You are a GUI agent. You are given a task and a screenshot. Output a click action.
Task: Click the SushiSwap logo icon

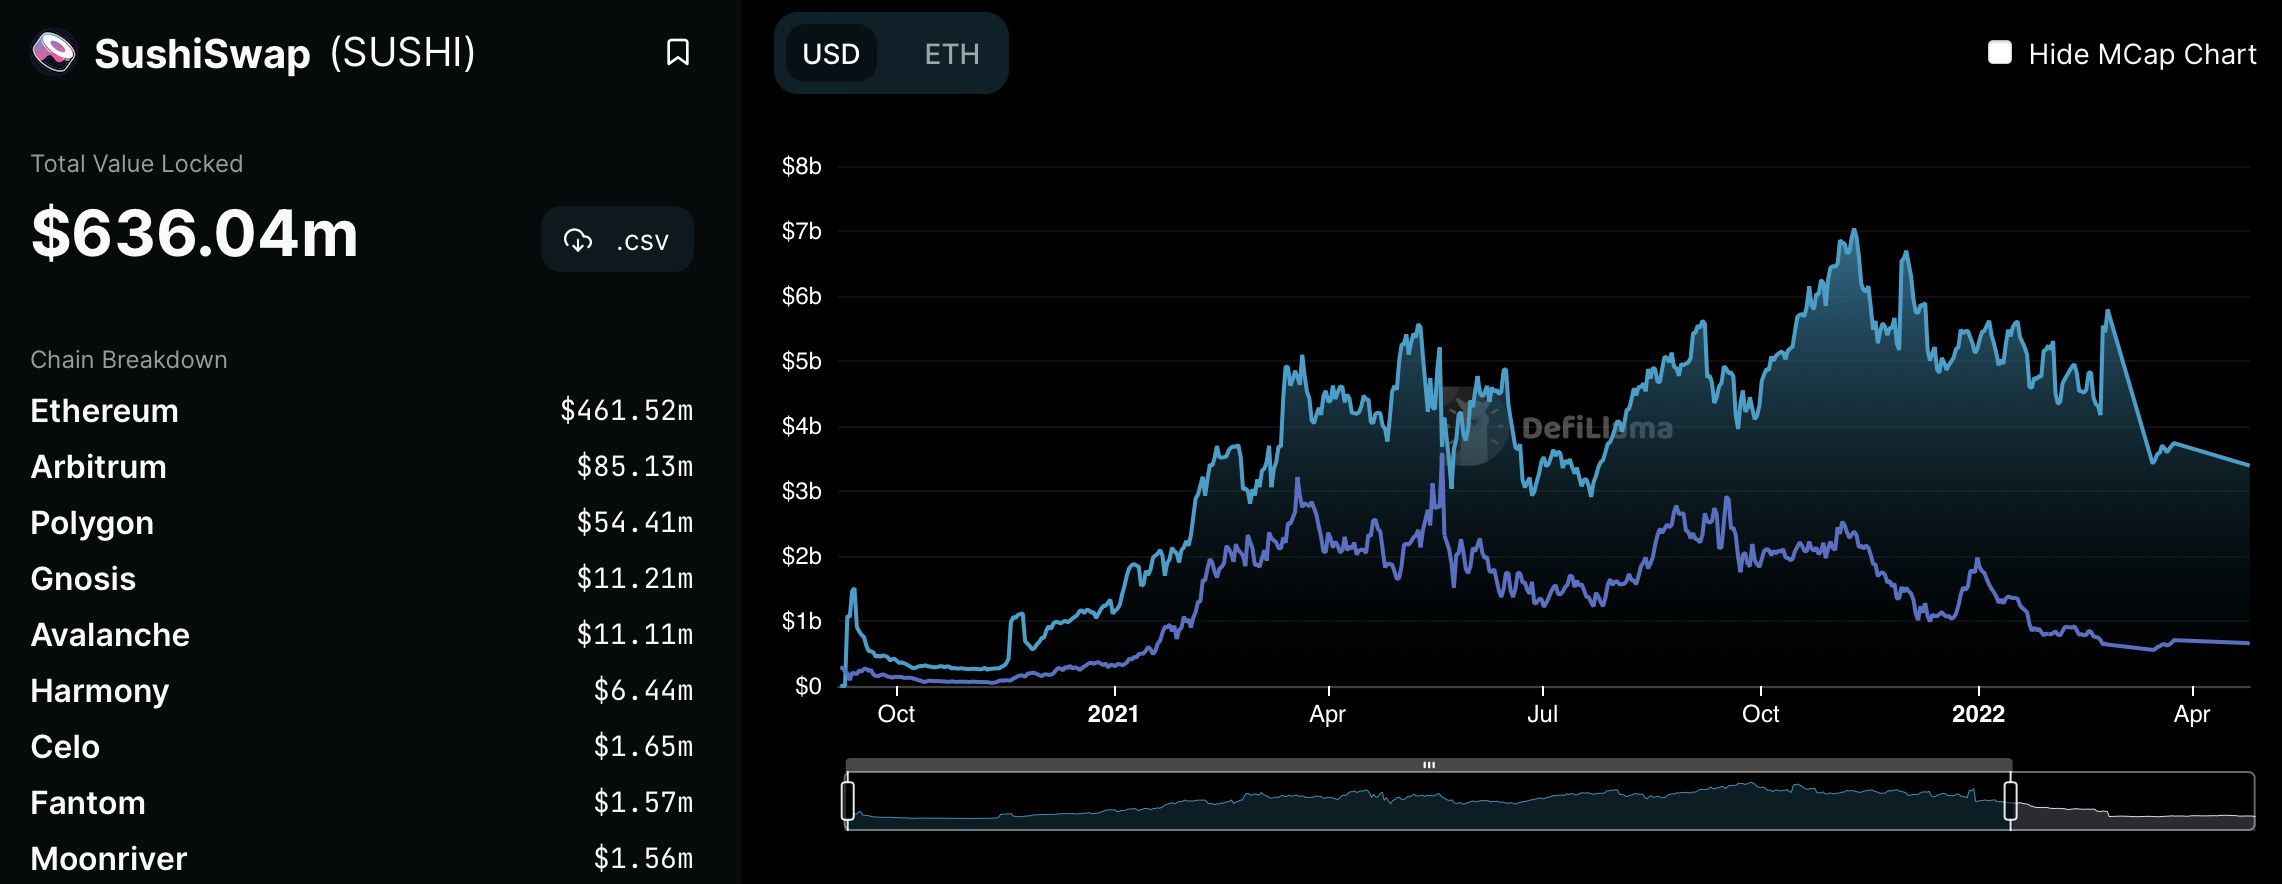(54, 52)
